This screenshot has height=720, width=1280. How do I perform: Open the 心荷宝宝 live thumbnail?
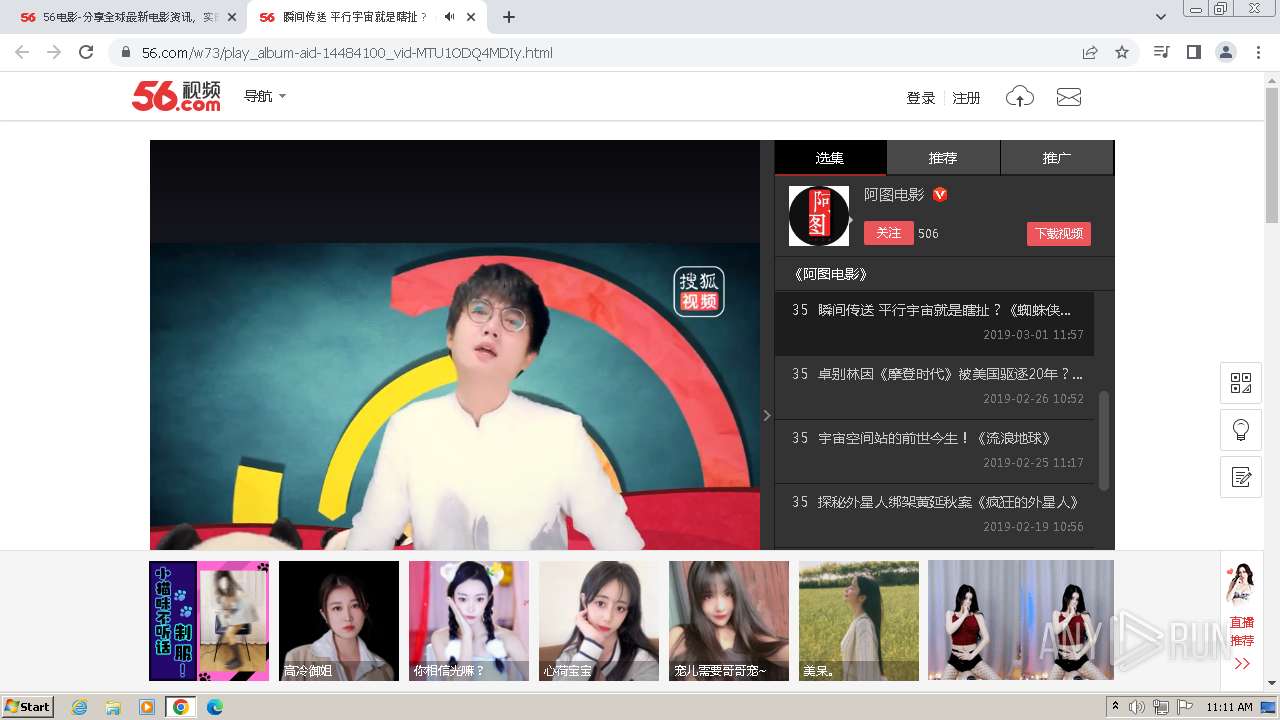599,621
